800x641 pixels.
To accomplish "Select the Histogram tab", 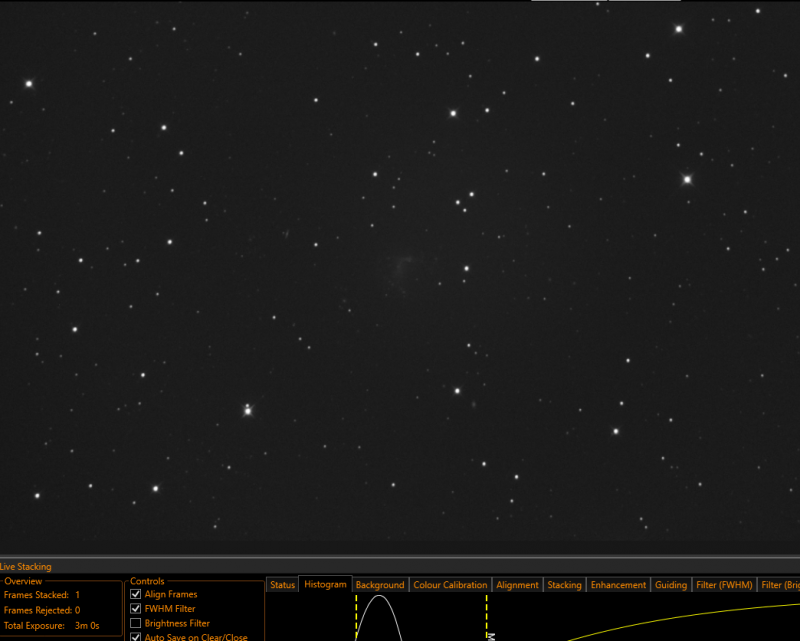I will (x=325, y=584).
